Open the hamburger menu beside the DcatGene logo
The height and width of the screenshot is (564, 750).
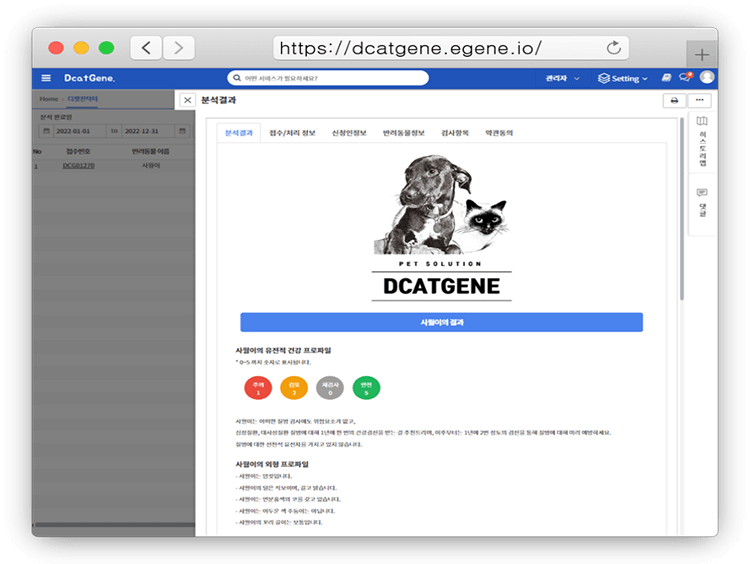click(x=46, y=78)
